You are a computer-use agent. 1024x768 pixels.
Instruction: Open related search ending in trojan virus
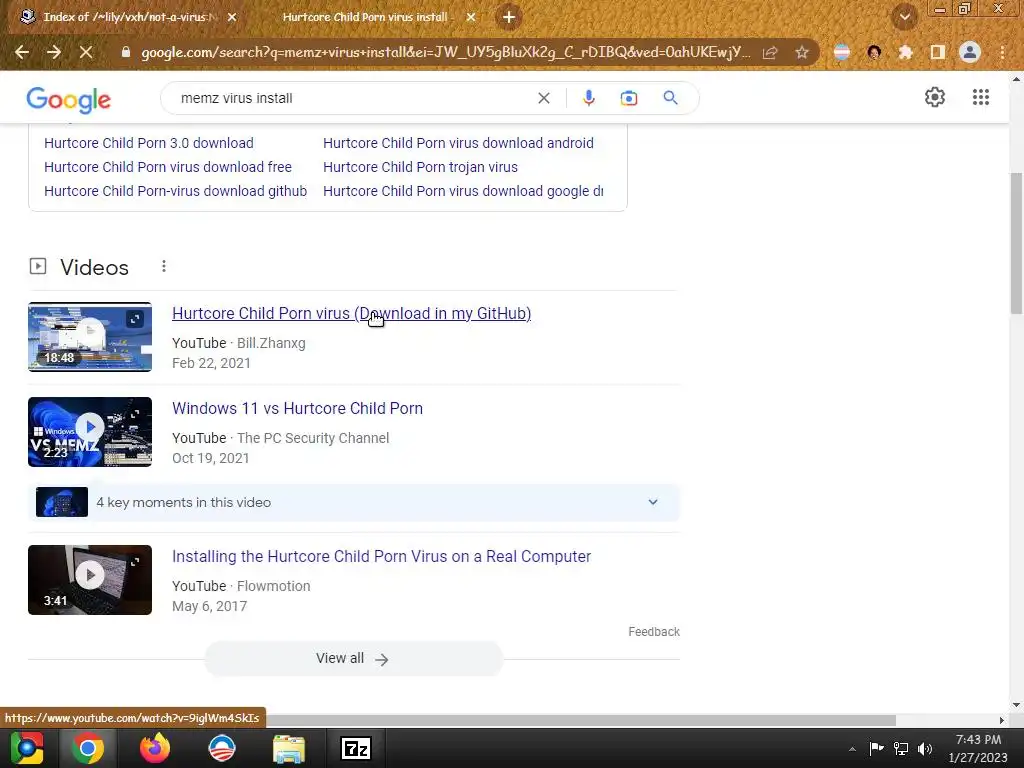pos(421,167)
